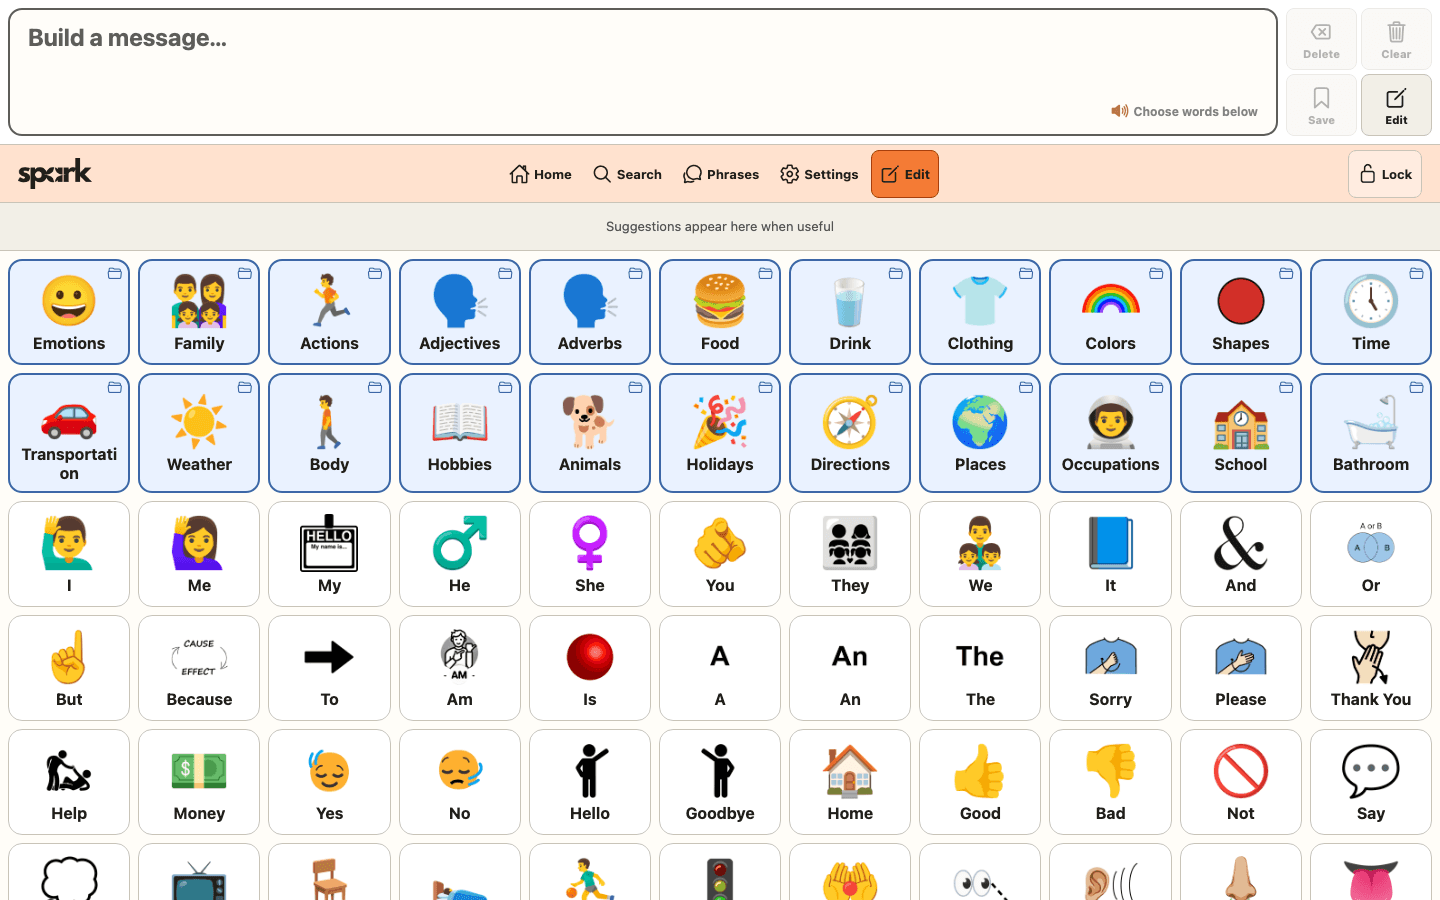Open the Places globe folder

980,433
